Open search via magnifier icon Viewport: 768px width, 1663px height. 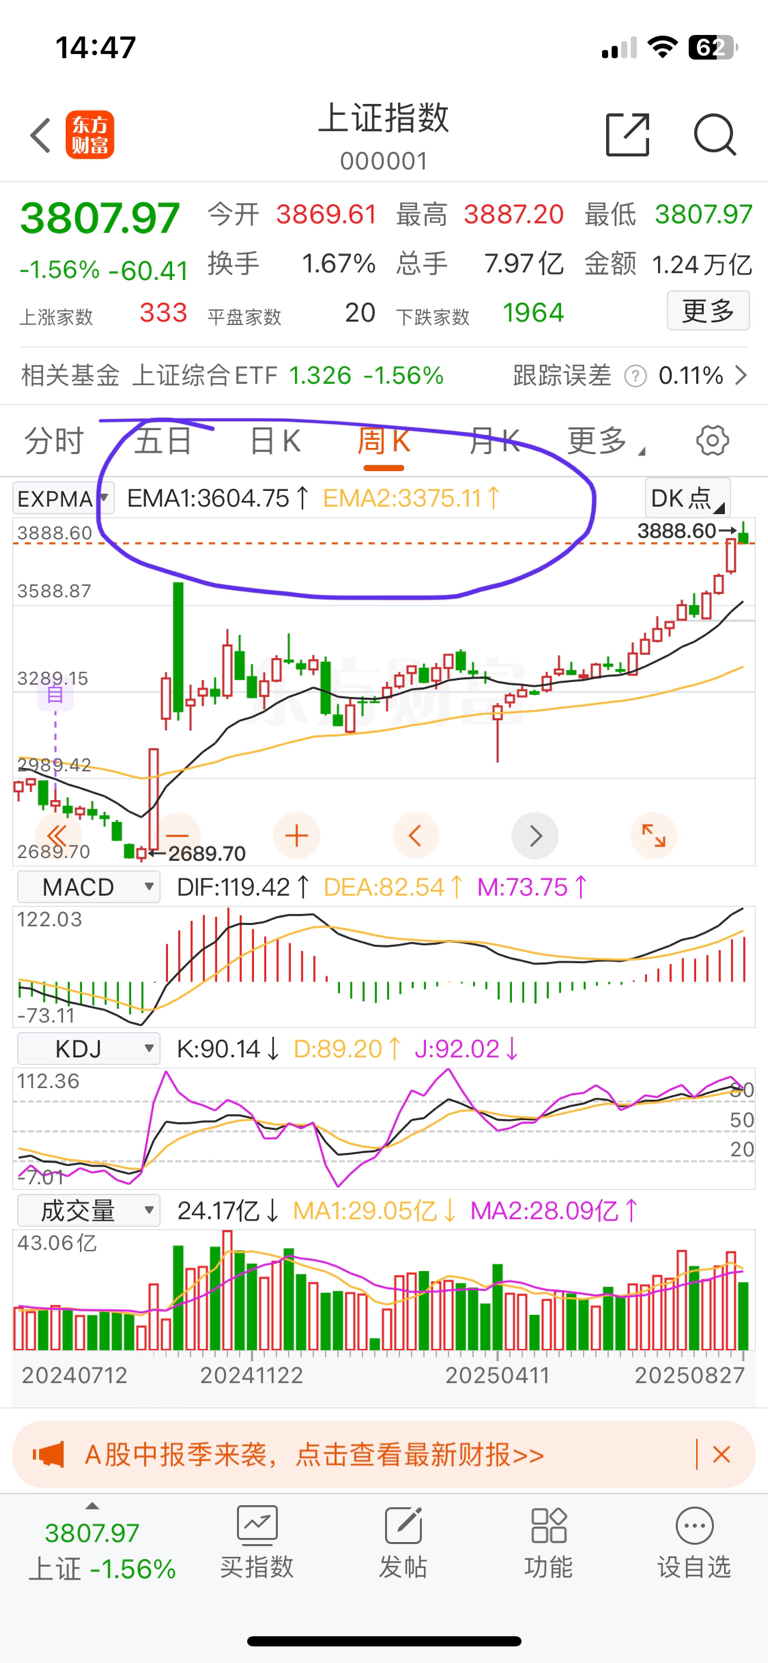tap(715, 134)
